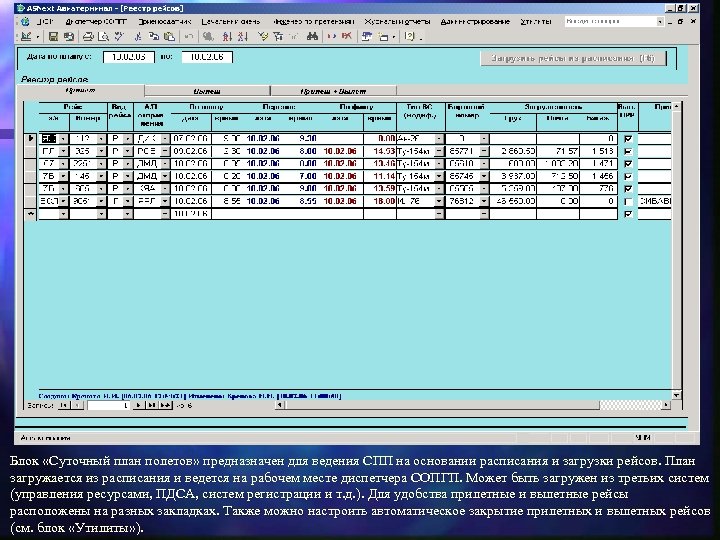The image size is (720, 540).
Task: Click the Sort Ascending icon
Action: click(227, 36)
